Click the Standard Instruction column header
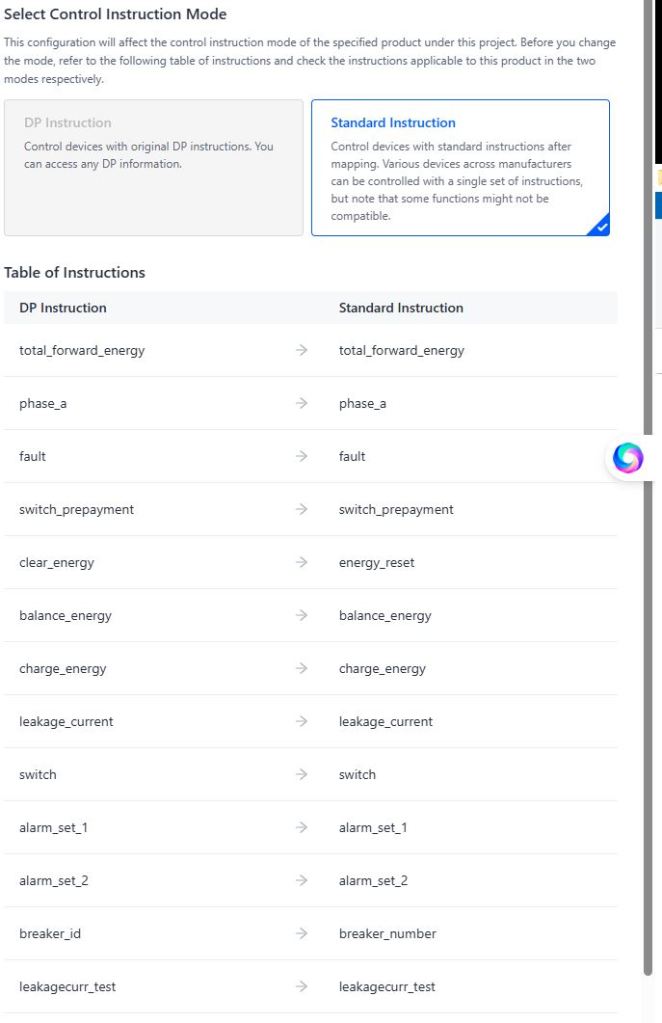Image resolution: width=662 pixels, height=1023 pixels. 401,308
